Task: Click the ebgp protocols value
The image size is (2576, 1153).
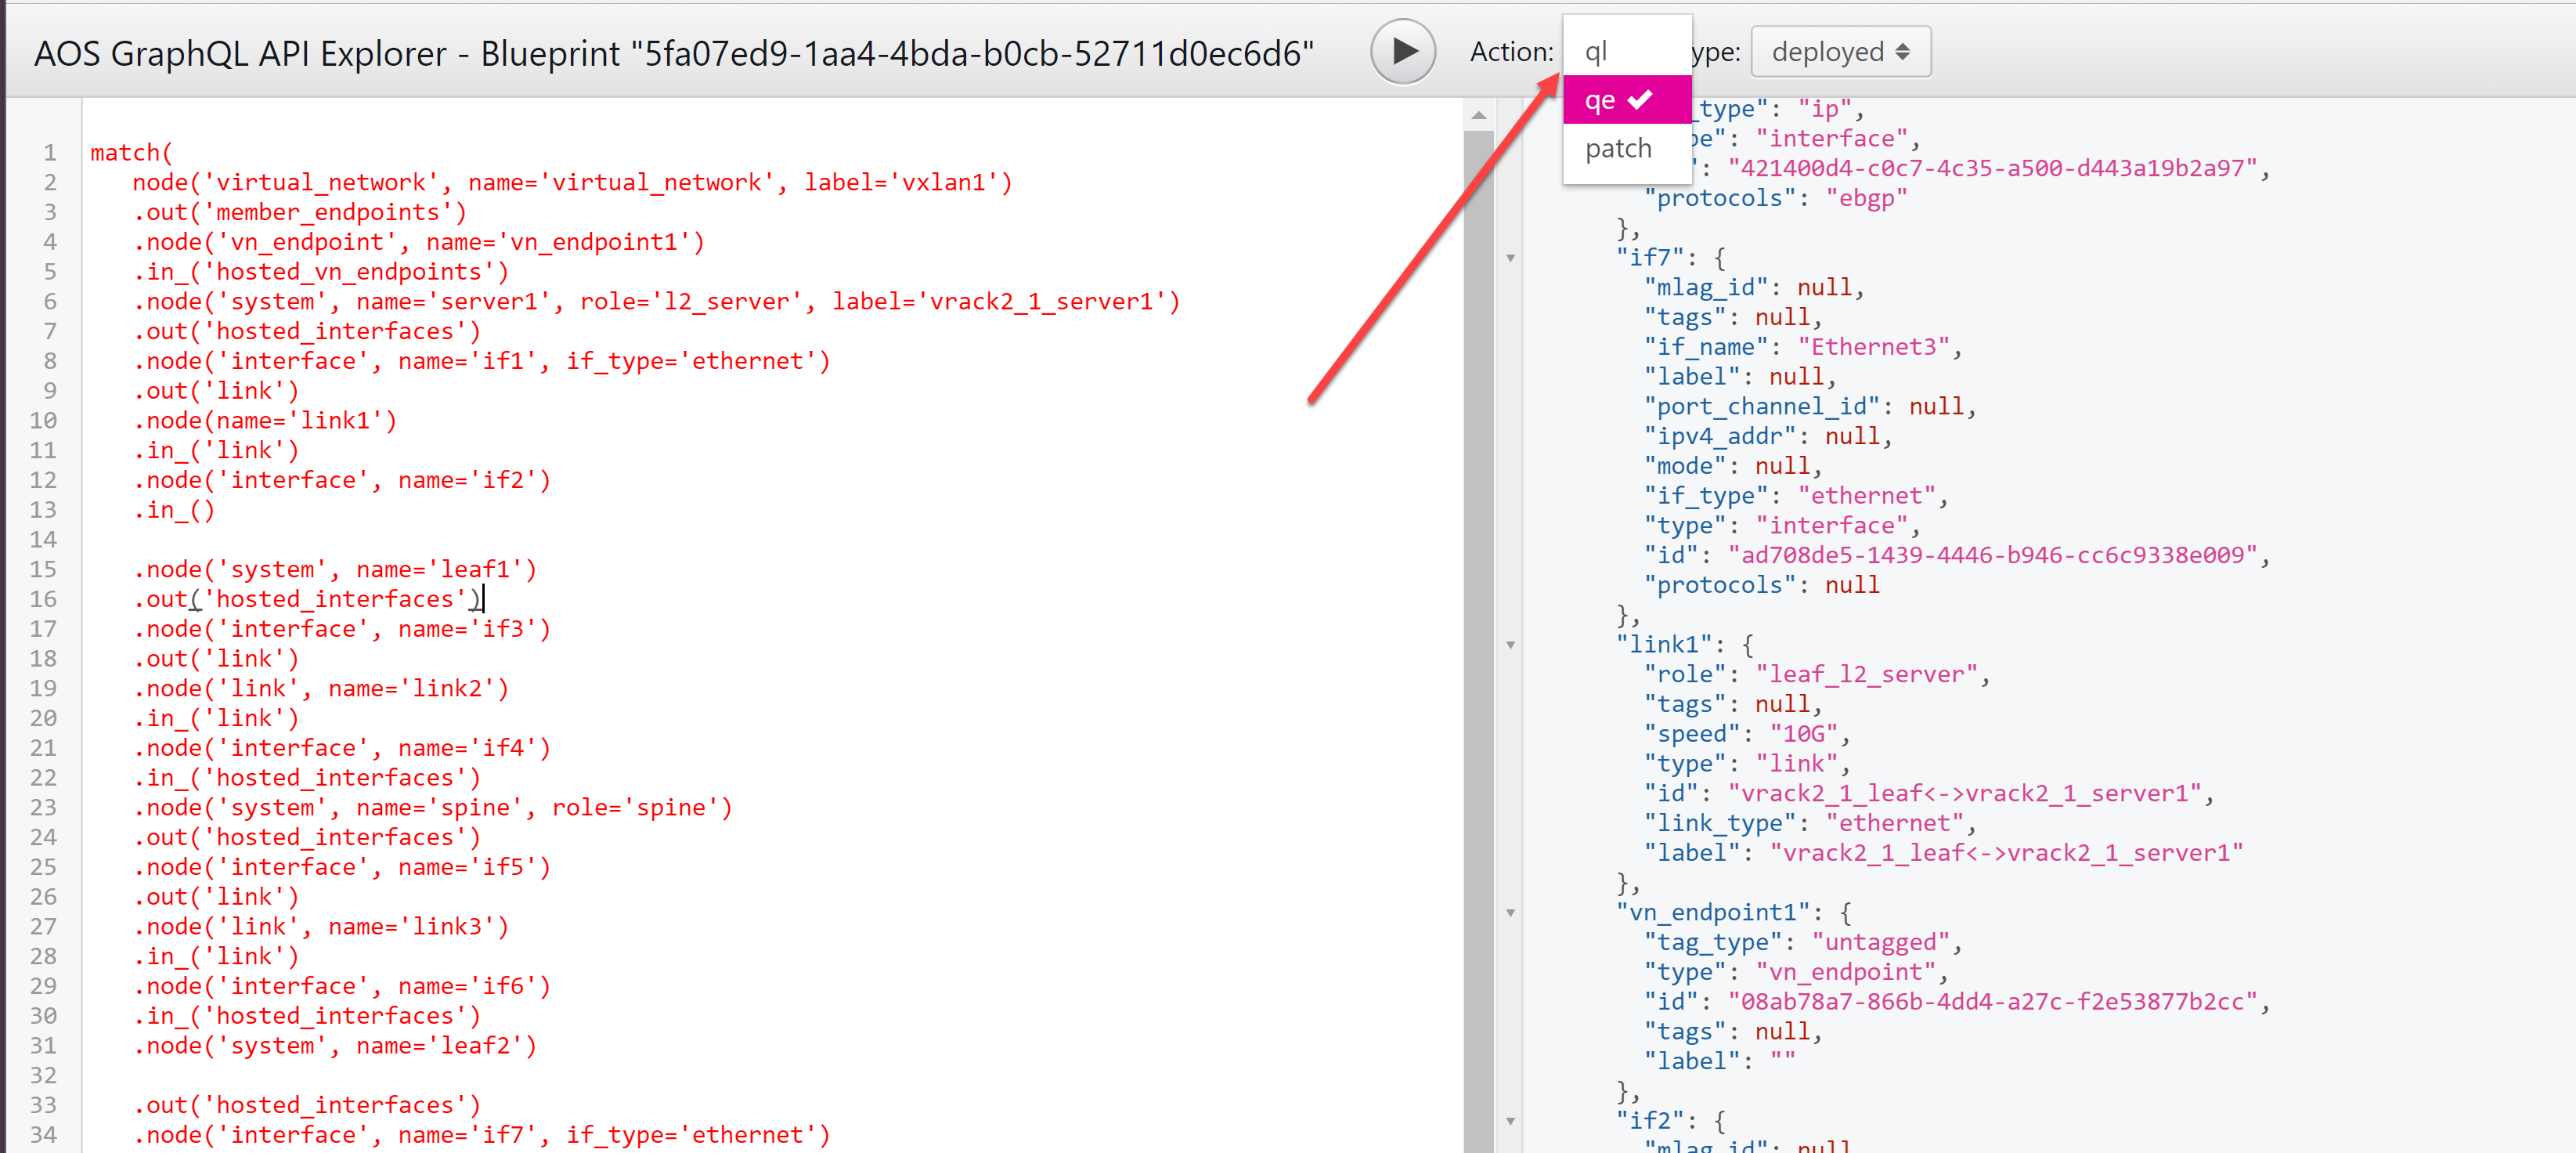Action: click(1866, 198)
